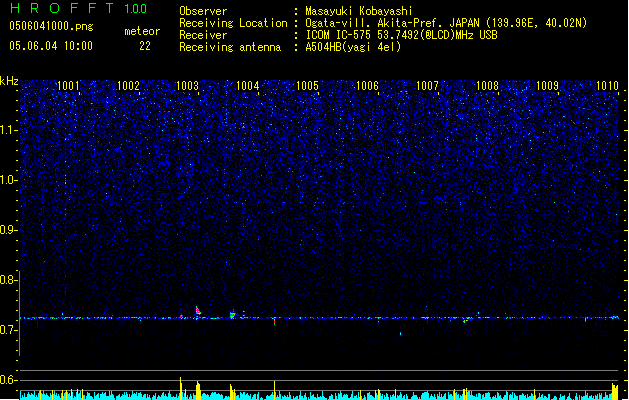Click time marker 1005
This screenshot has height=400, width=629.
pyautogui.click(x=307, y=85)
